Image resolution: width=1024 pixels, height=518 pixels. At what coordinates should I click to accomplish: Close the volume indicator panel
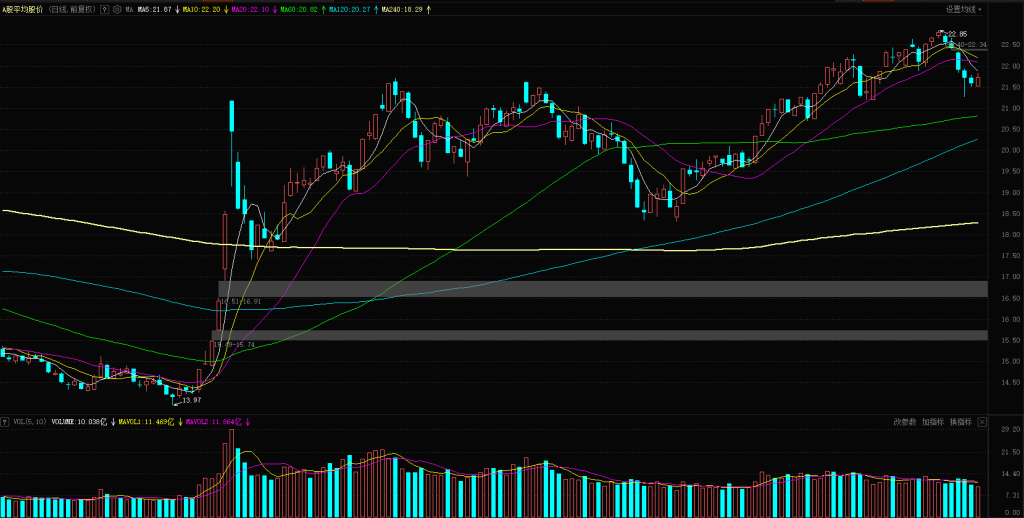coord(982,422)
